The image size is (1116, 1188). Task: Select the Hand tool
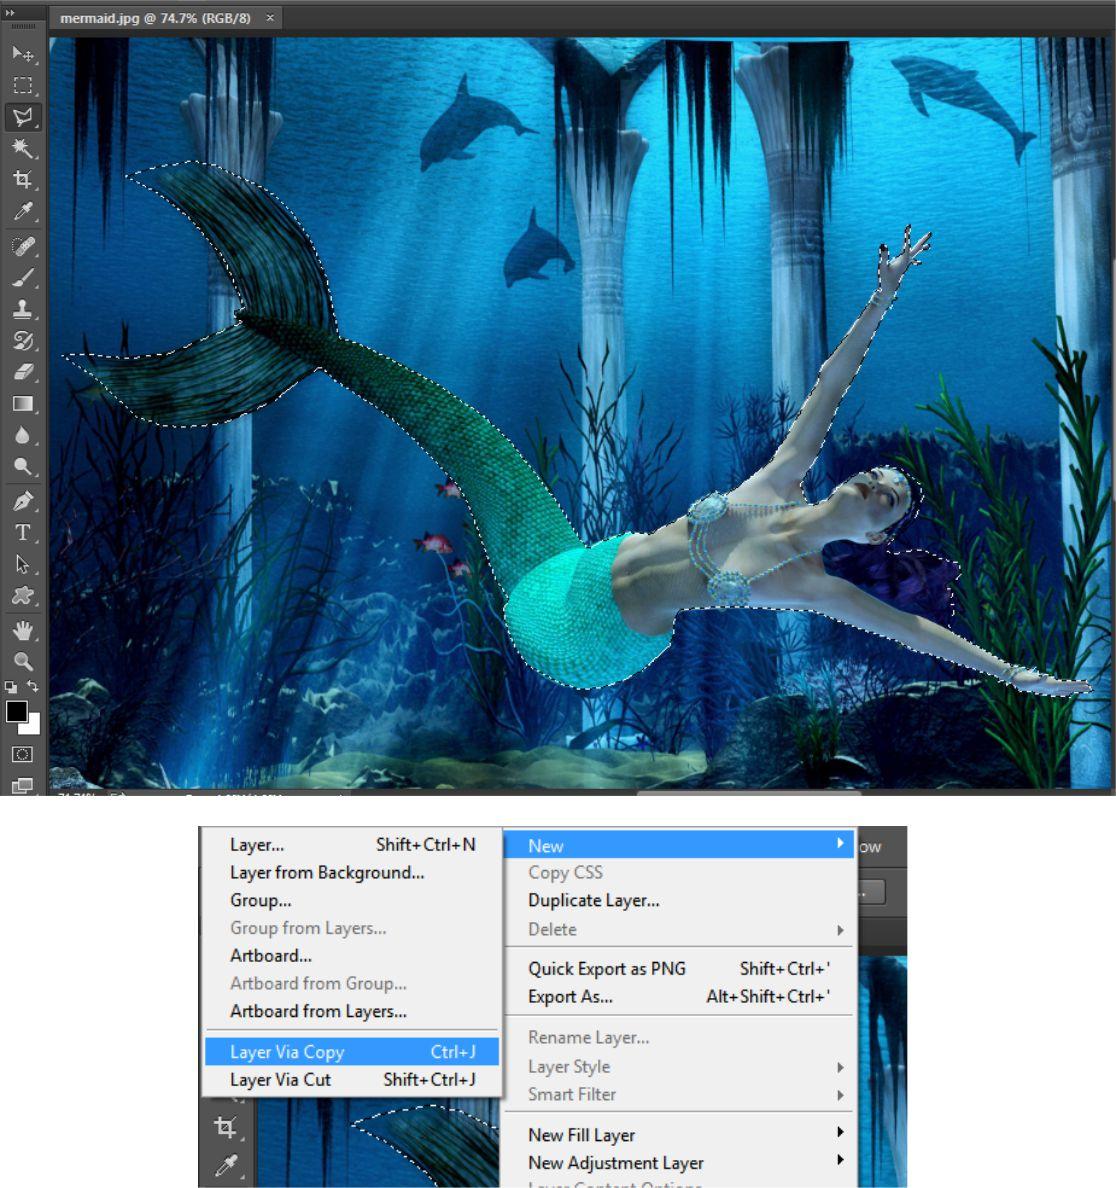point(23,630)
